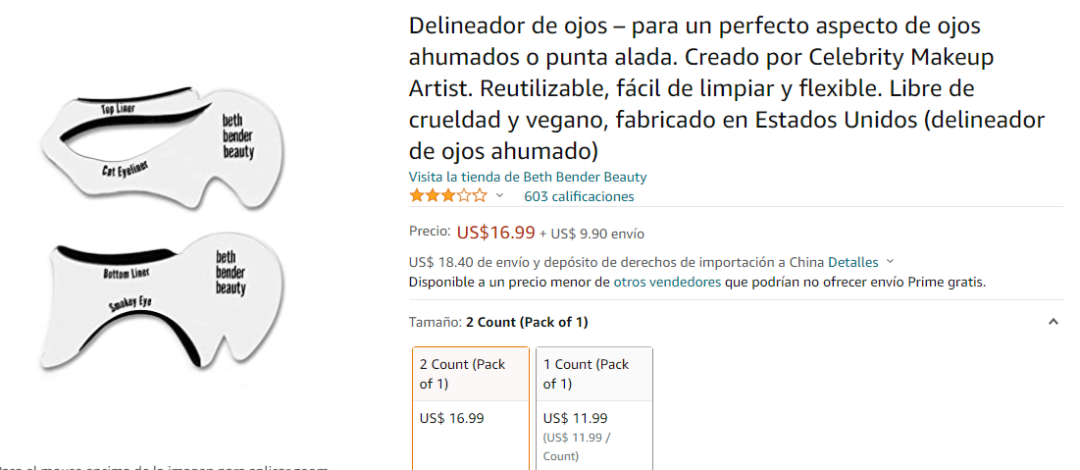Image resolution: width=1080 pixels, height=470 pixels.
Task: Expand the chevron next to Detalles
Action: point(890,262)
